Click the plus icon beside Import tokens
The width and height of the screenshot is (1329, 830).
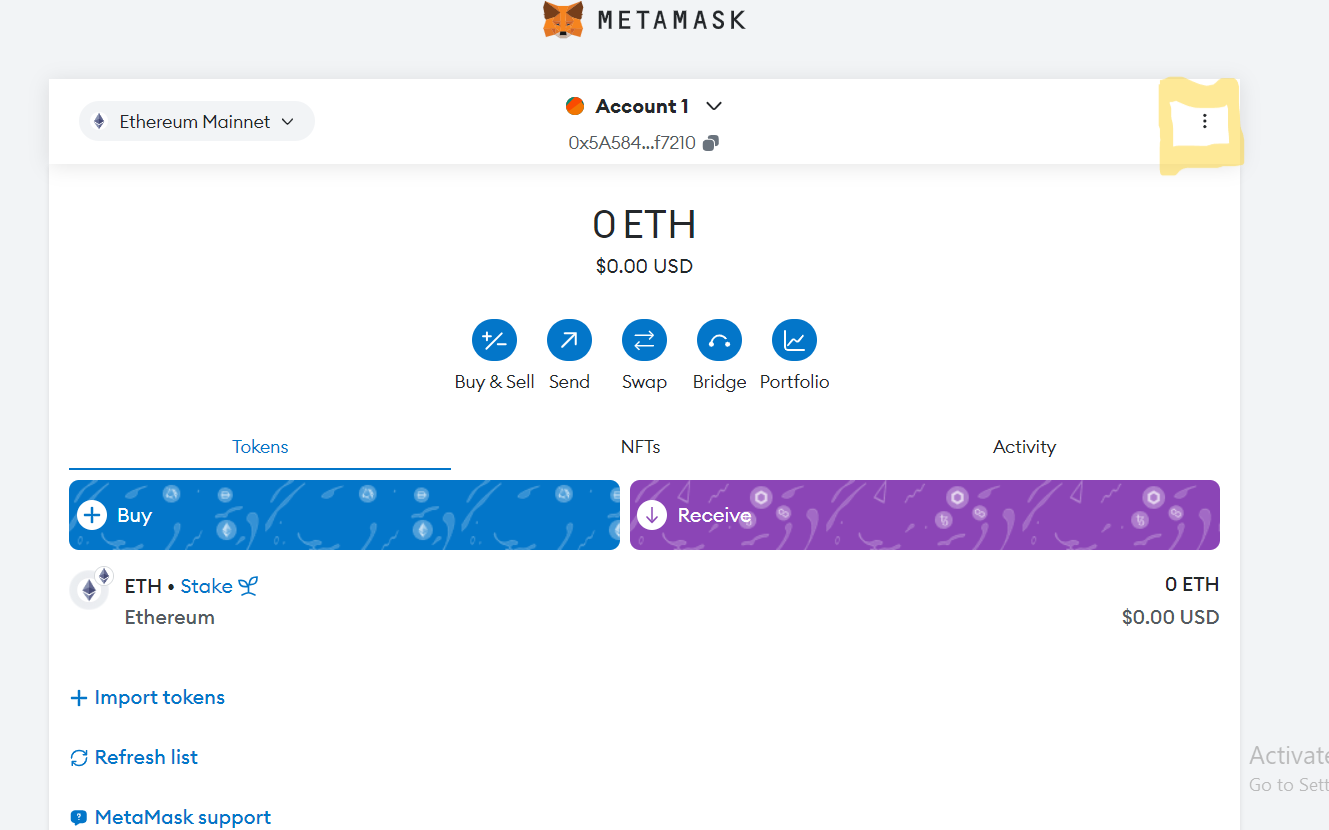79,698
